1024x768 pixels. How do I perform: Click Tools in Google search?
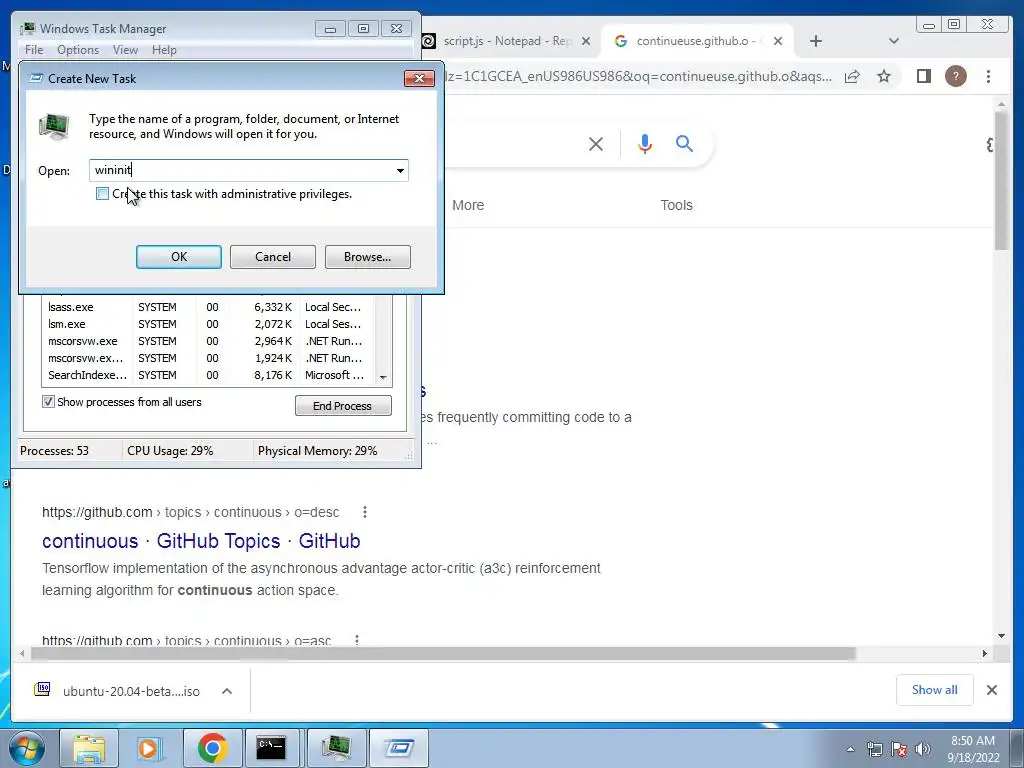(676, 205)
